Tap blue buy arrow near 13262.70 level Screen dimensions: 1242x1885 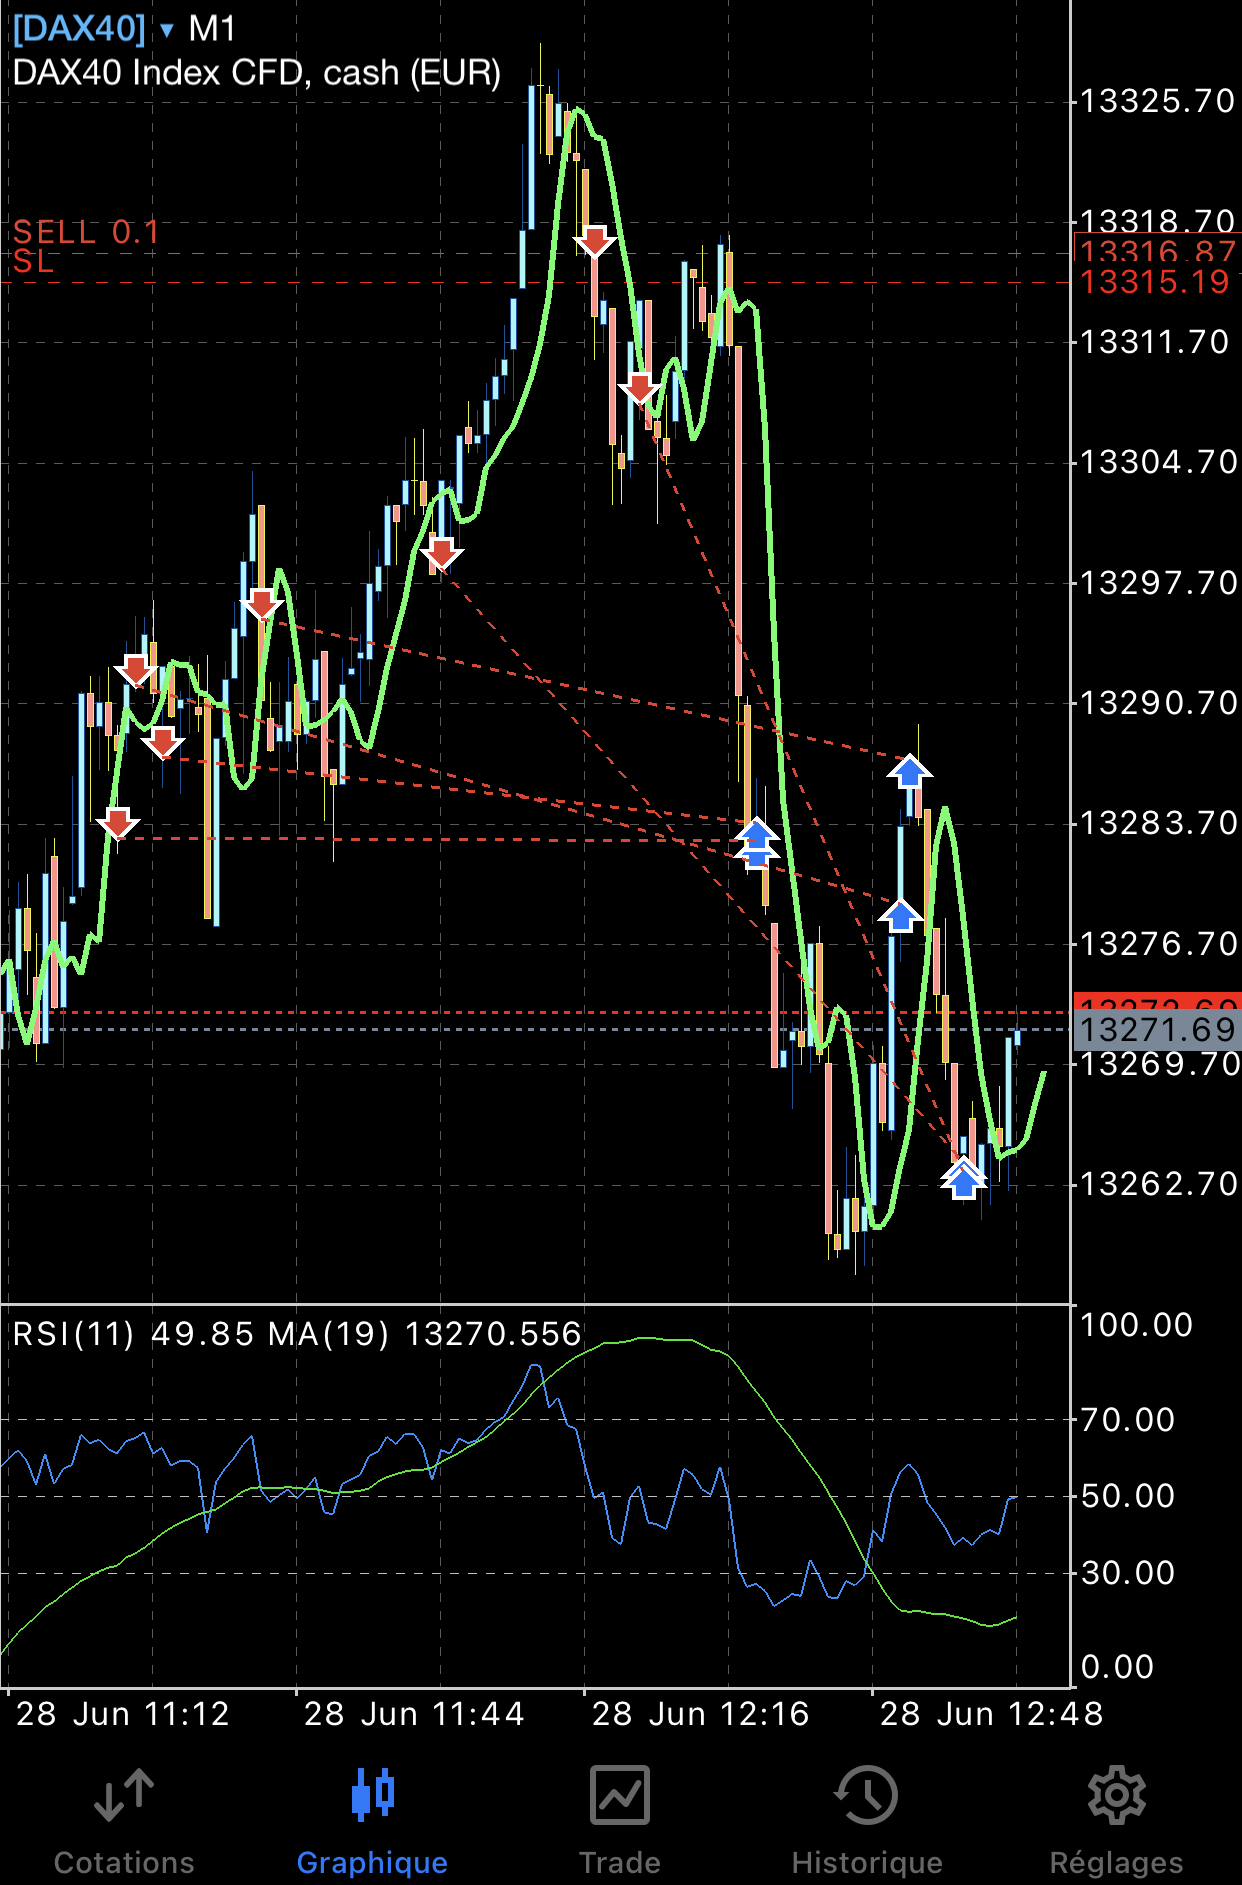(962, 1180)
